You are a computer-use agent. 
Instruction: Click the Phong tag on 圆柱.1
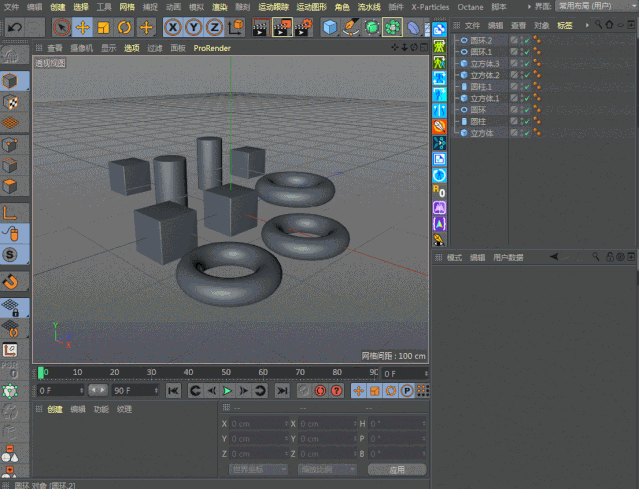pos(537,86)
